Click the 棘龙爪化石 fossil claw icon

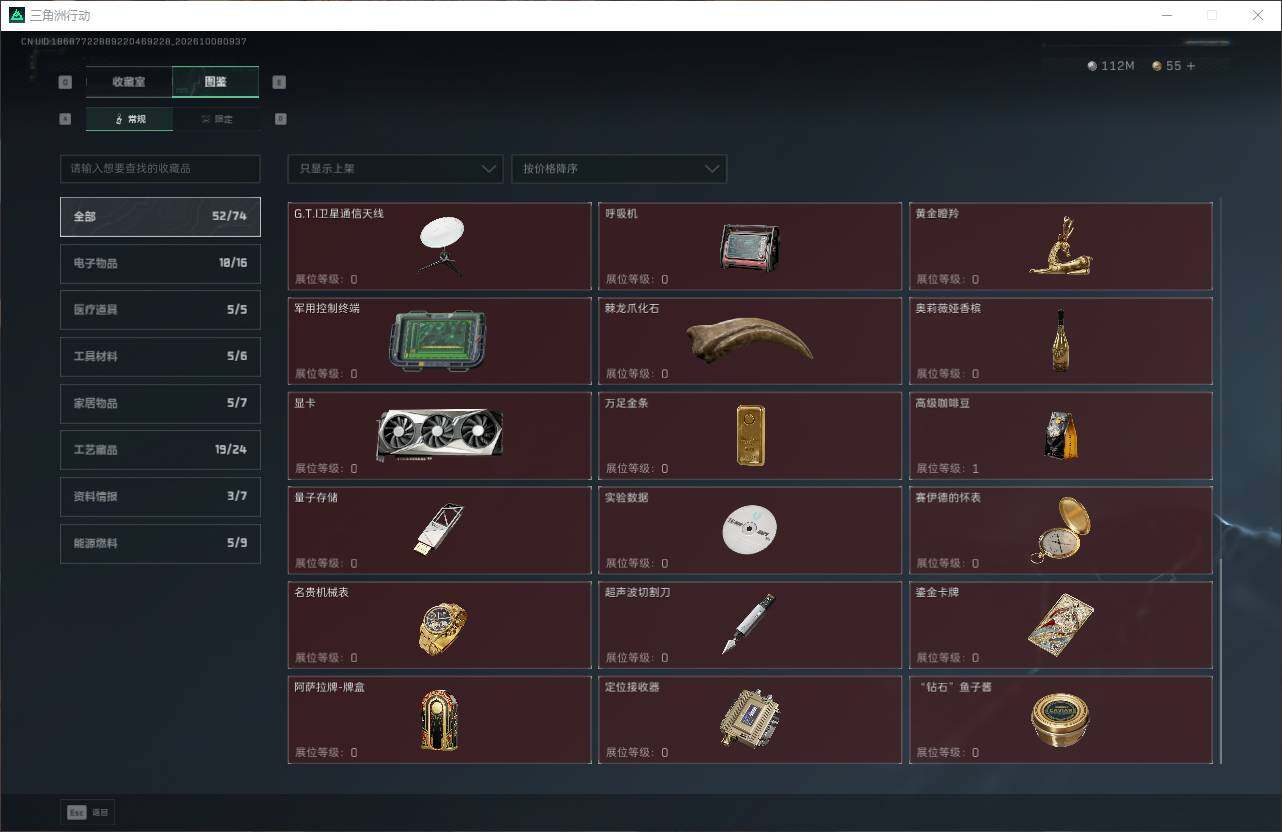(x=750, y=340)
